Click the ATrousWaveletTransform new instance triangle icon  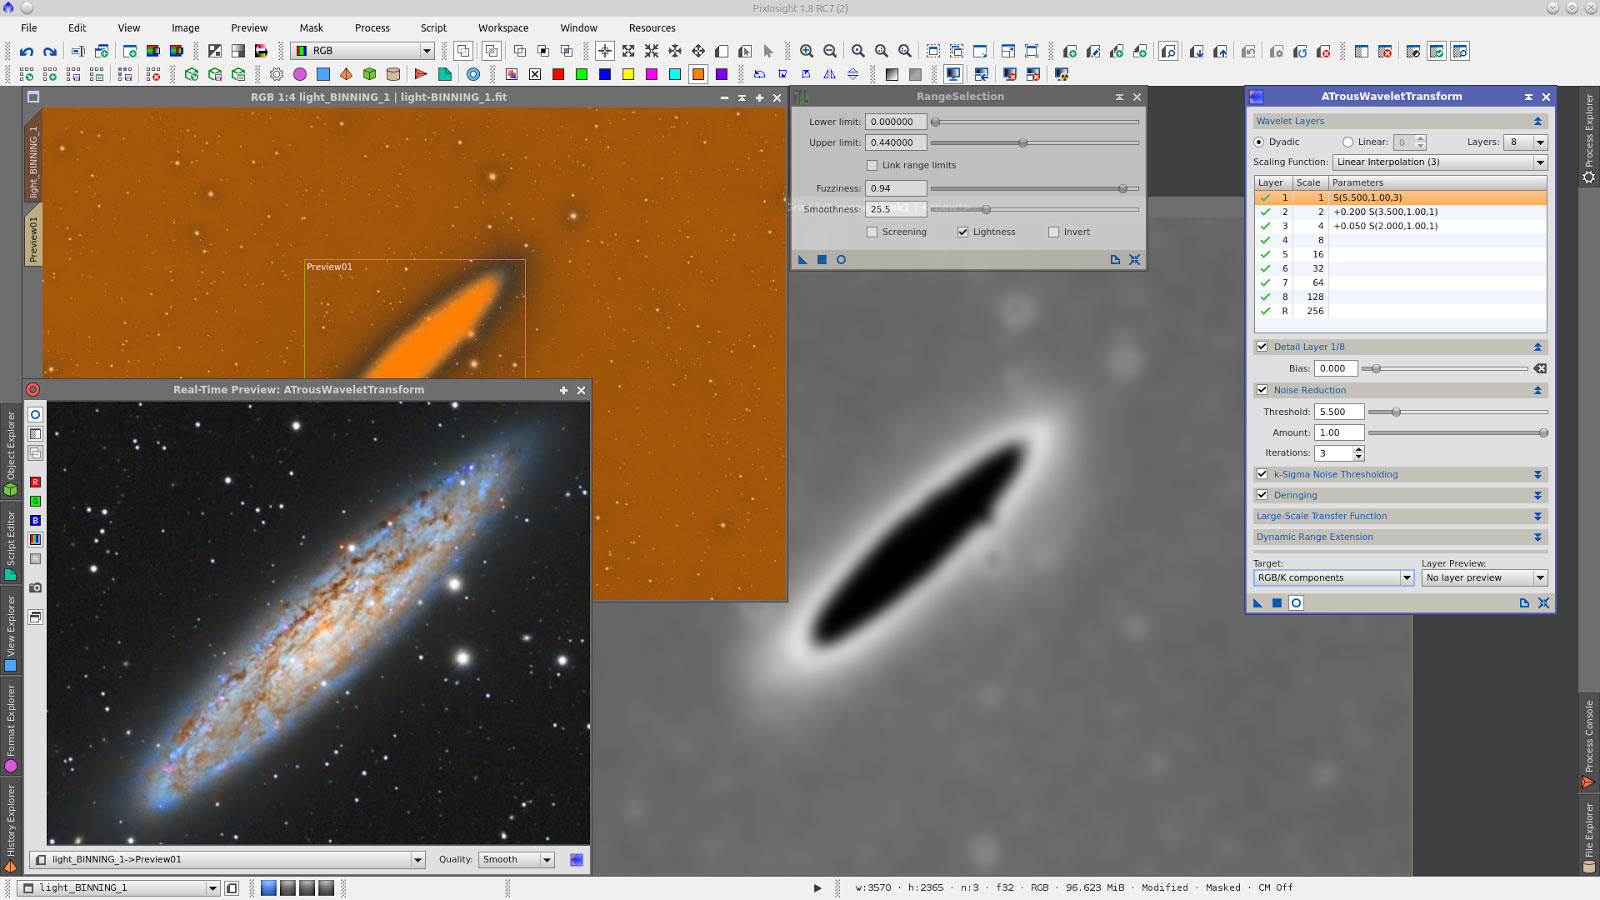click(x=1258, y=603)
